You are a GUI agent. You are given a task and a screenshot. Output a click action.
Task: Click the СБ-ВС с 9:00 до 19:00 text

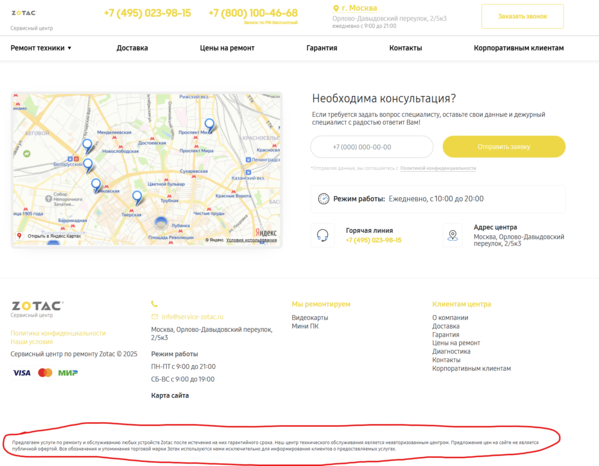tap(183, 379)
